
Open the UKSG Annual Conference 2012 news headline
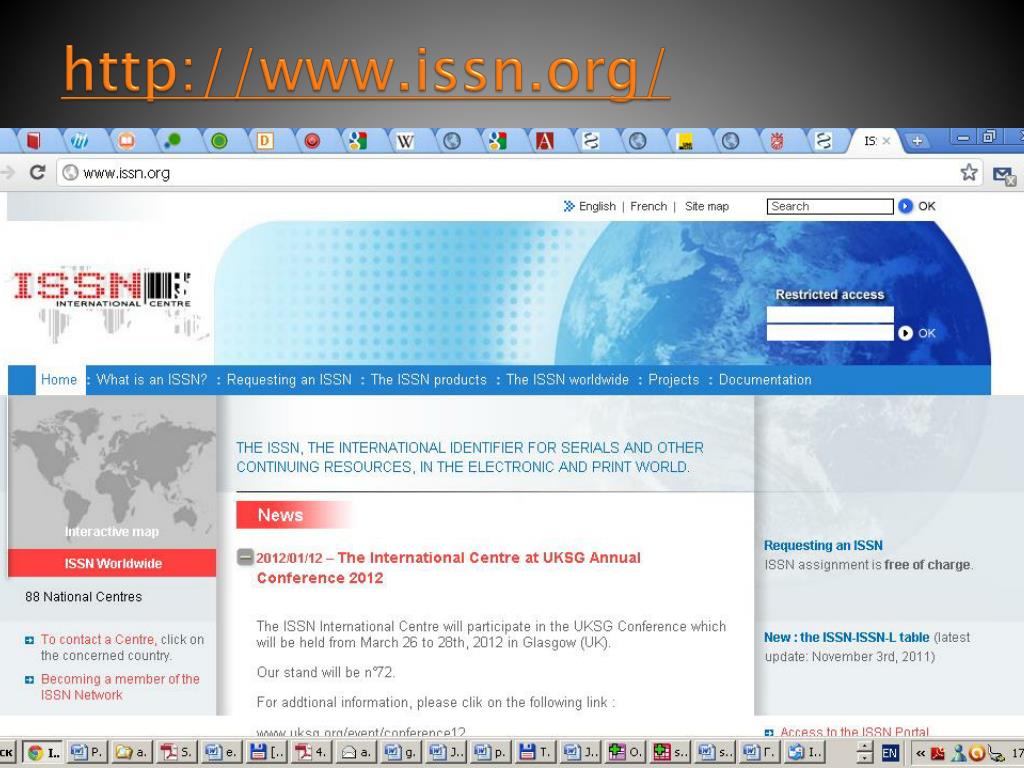[x=448, y=568]
